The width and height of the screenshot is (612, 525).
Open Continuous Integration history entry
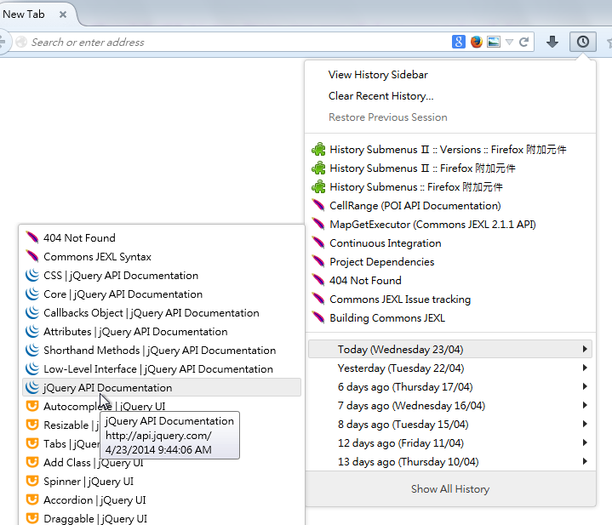[x=385, y=243]
